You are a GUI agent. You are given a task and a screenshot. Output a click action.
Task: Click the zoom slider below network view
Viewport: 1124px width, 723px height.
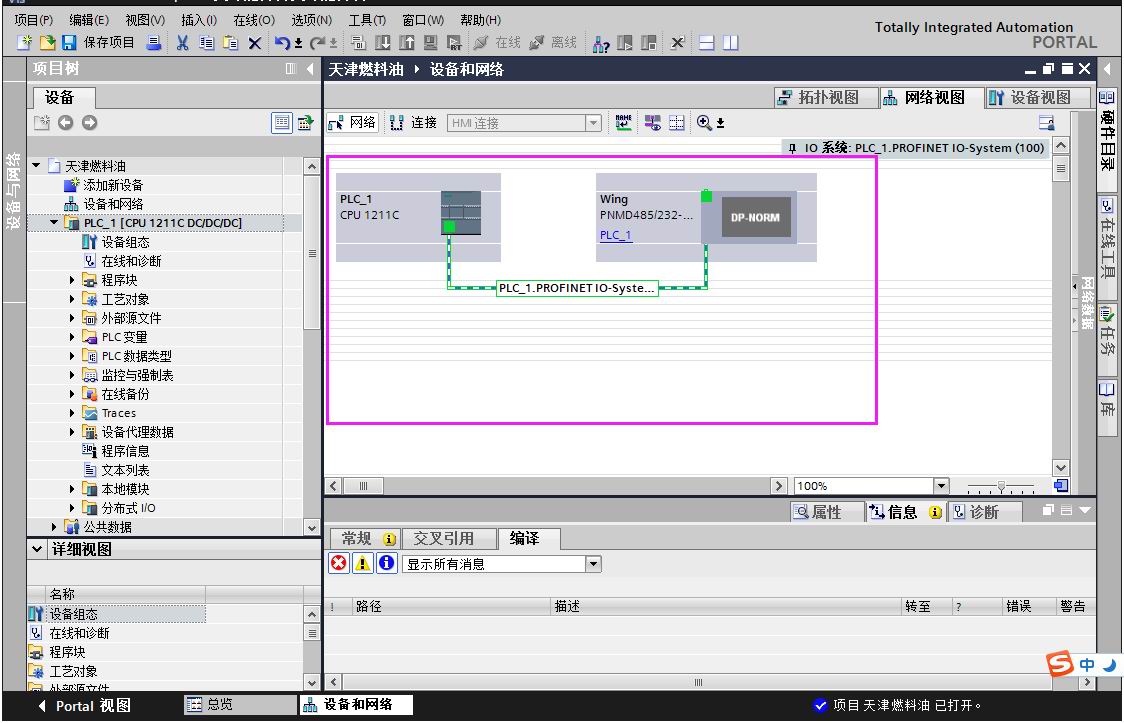coord(1000,487)
